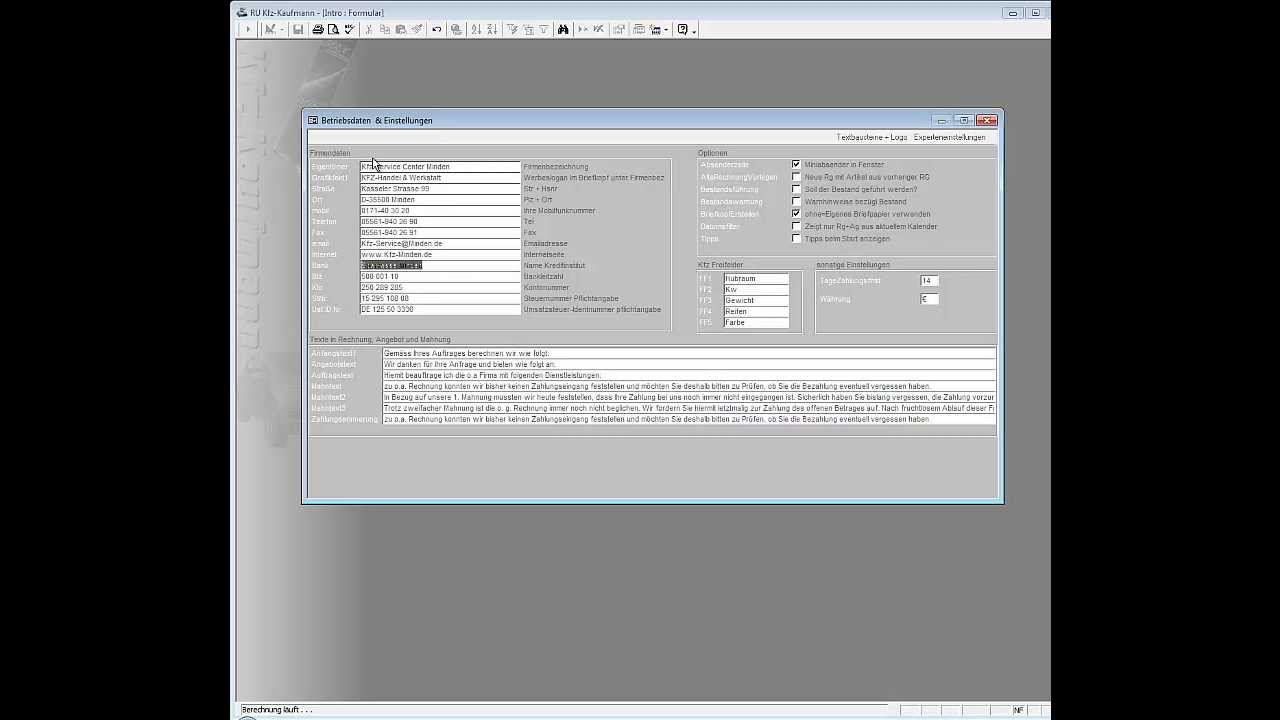
Task: Click the New Object icon
Action: [655, 30]
